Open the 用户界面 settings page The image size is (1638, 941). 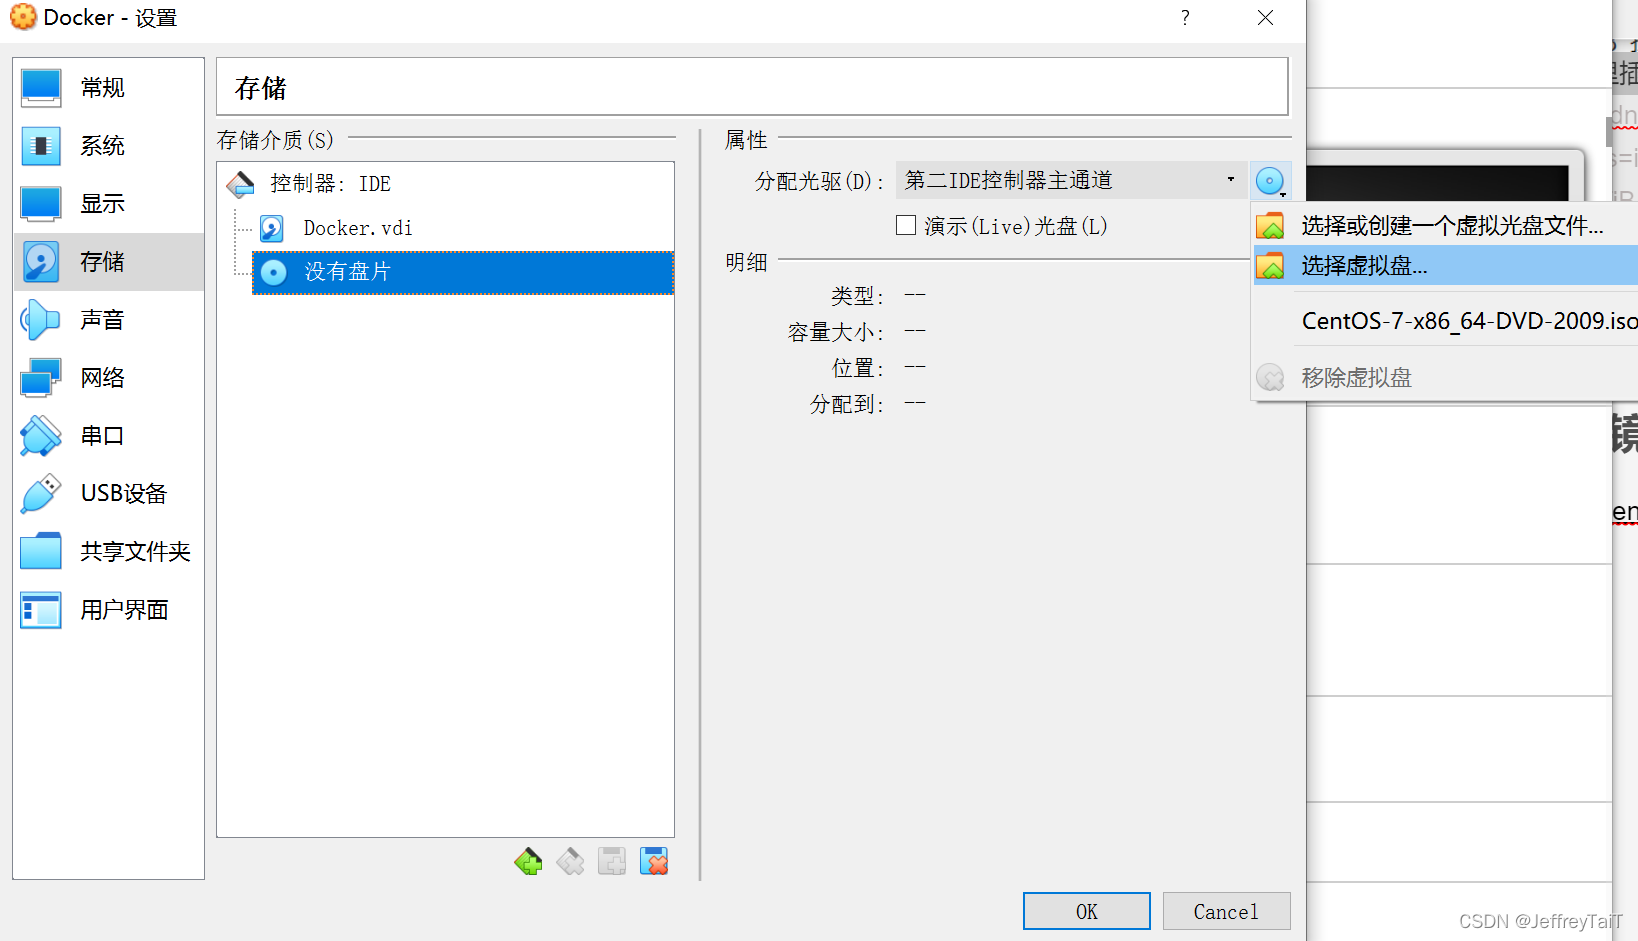click(109, 610)
